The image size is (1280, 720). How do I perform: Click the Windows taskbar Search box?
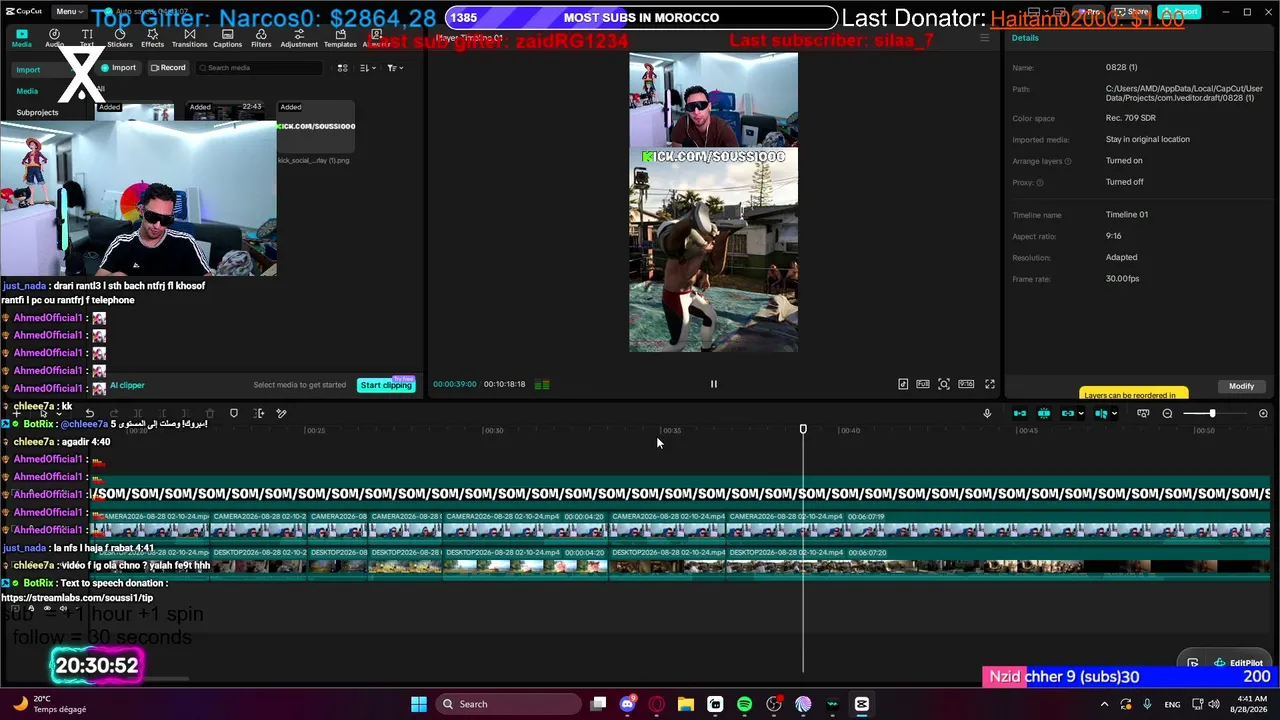(508, 704)
